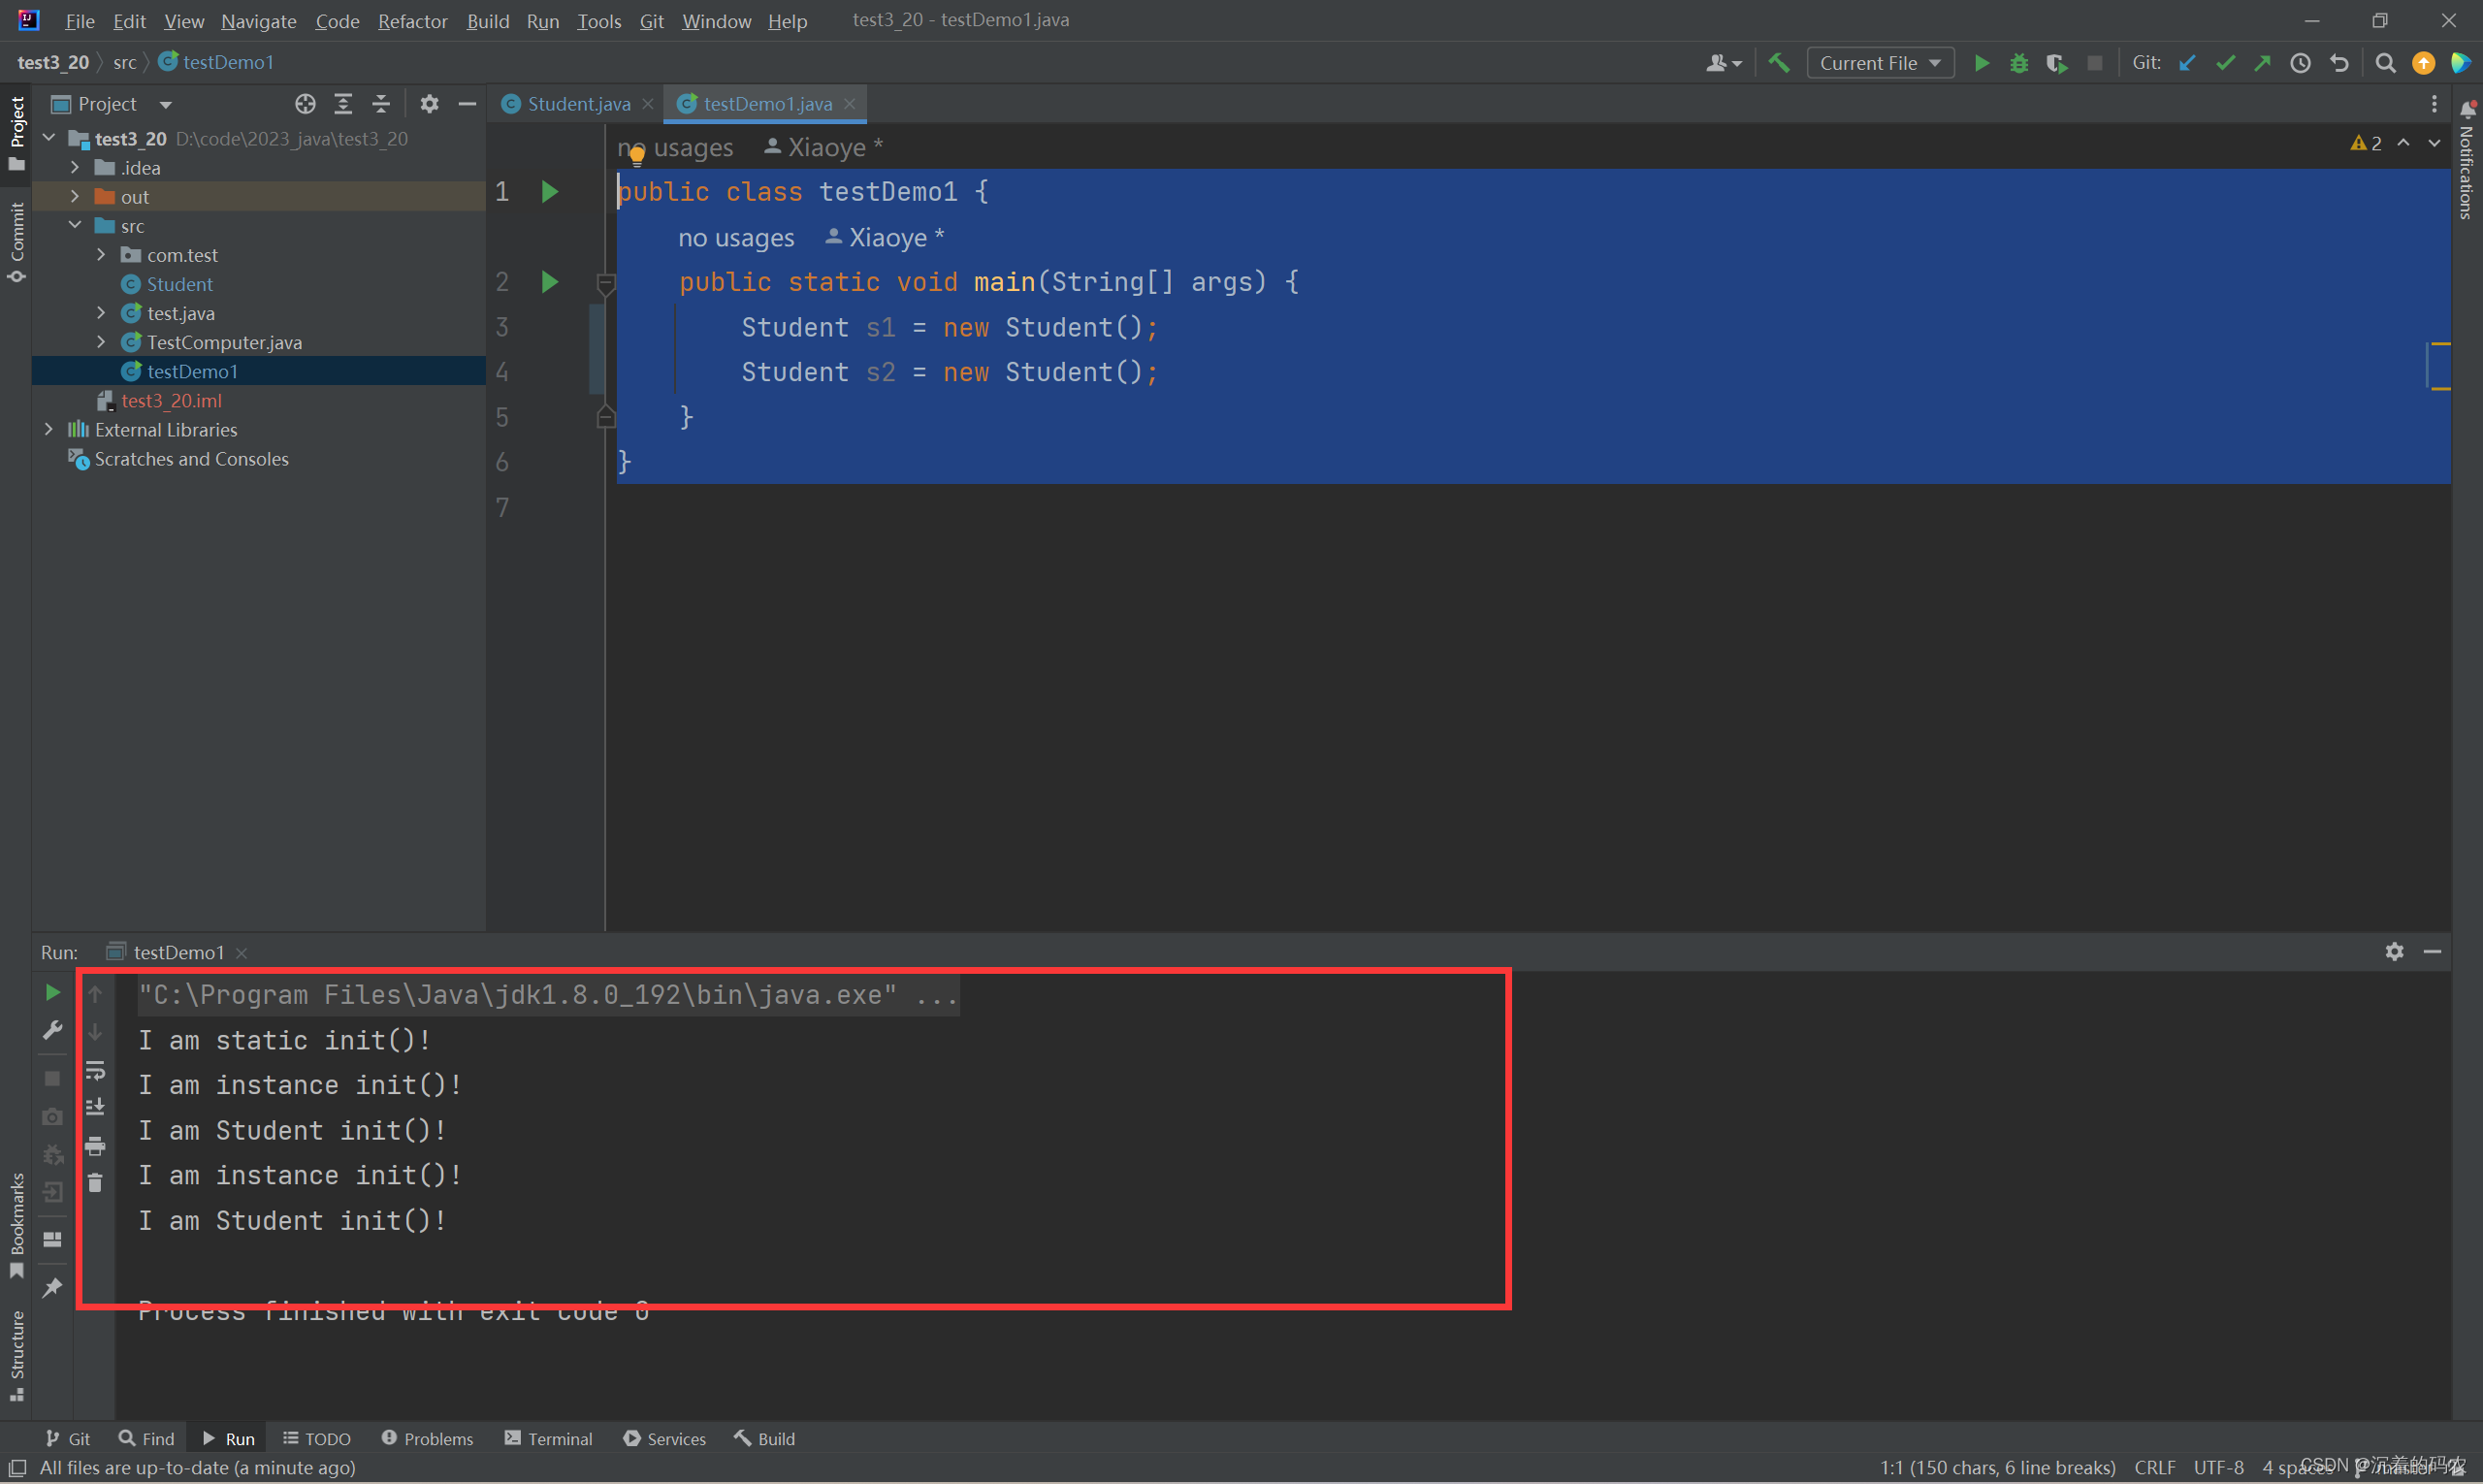Click the testDemo1 run configuration tab
This screenshot has height=1484, width=2483.
(177, 952)
